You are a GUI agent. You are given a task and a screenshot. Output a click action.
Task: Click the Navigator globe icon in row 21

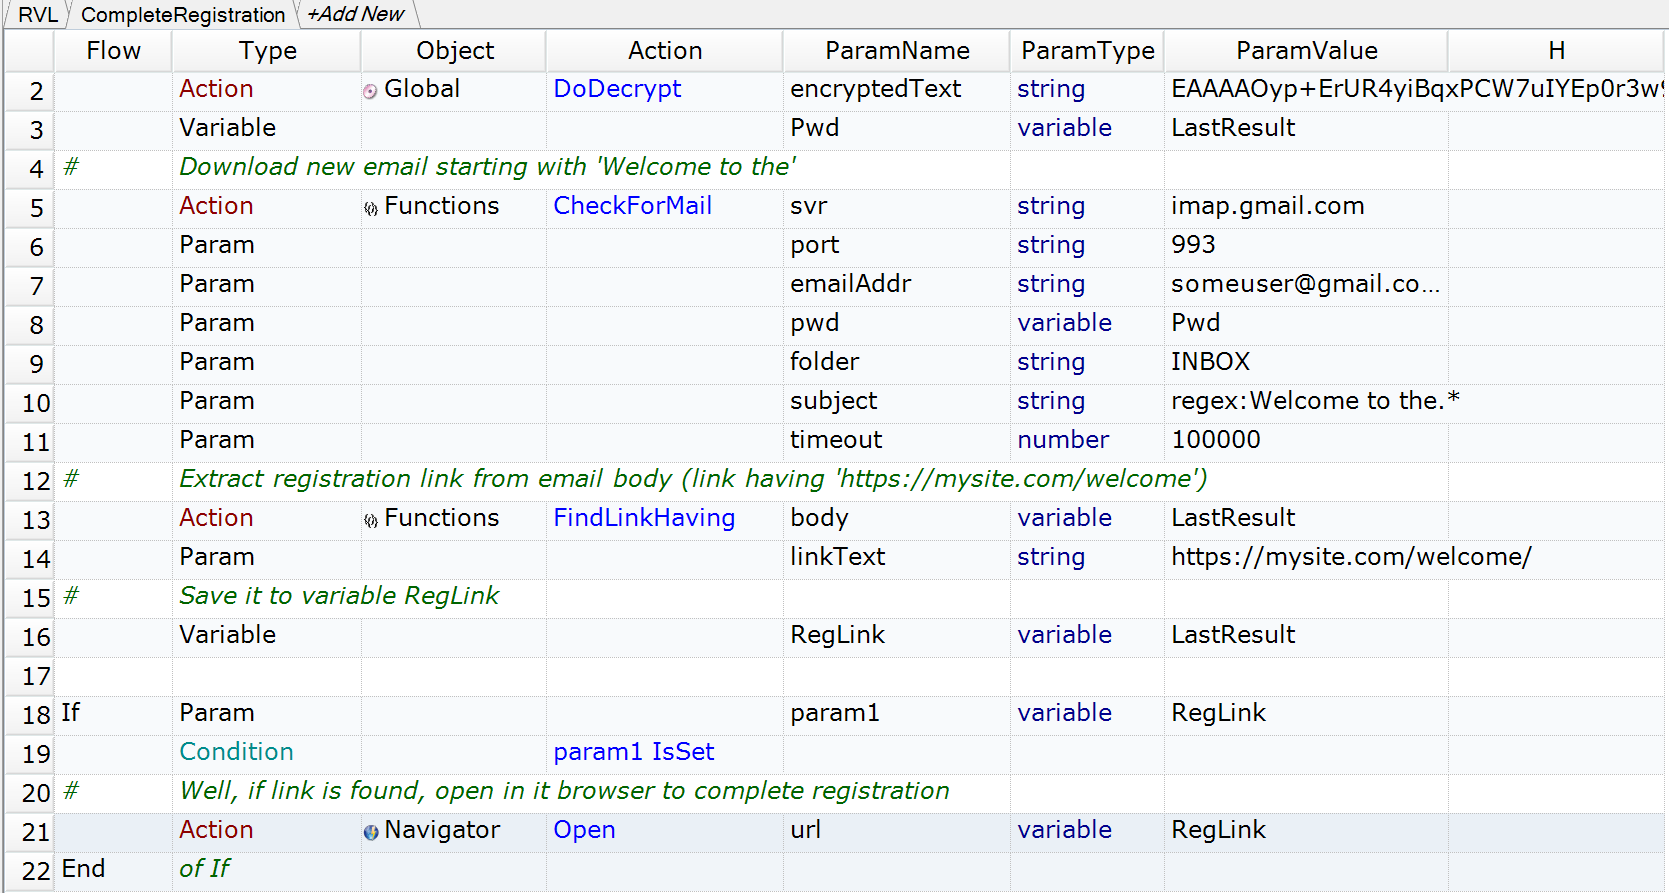(x=370, y=832)
